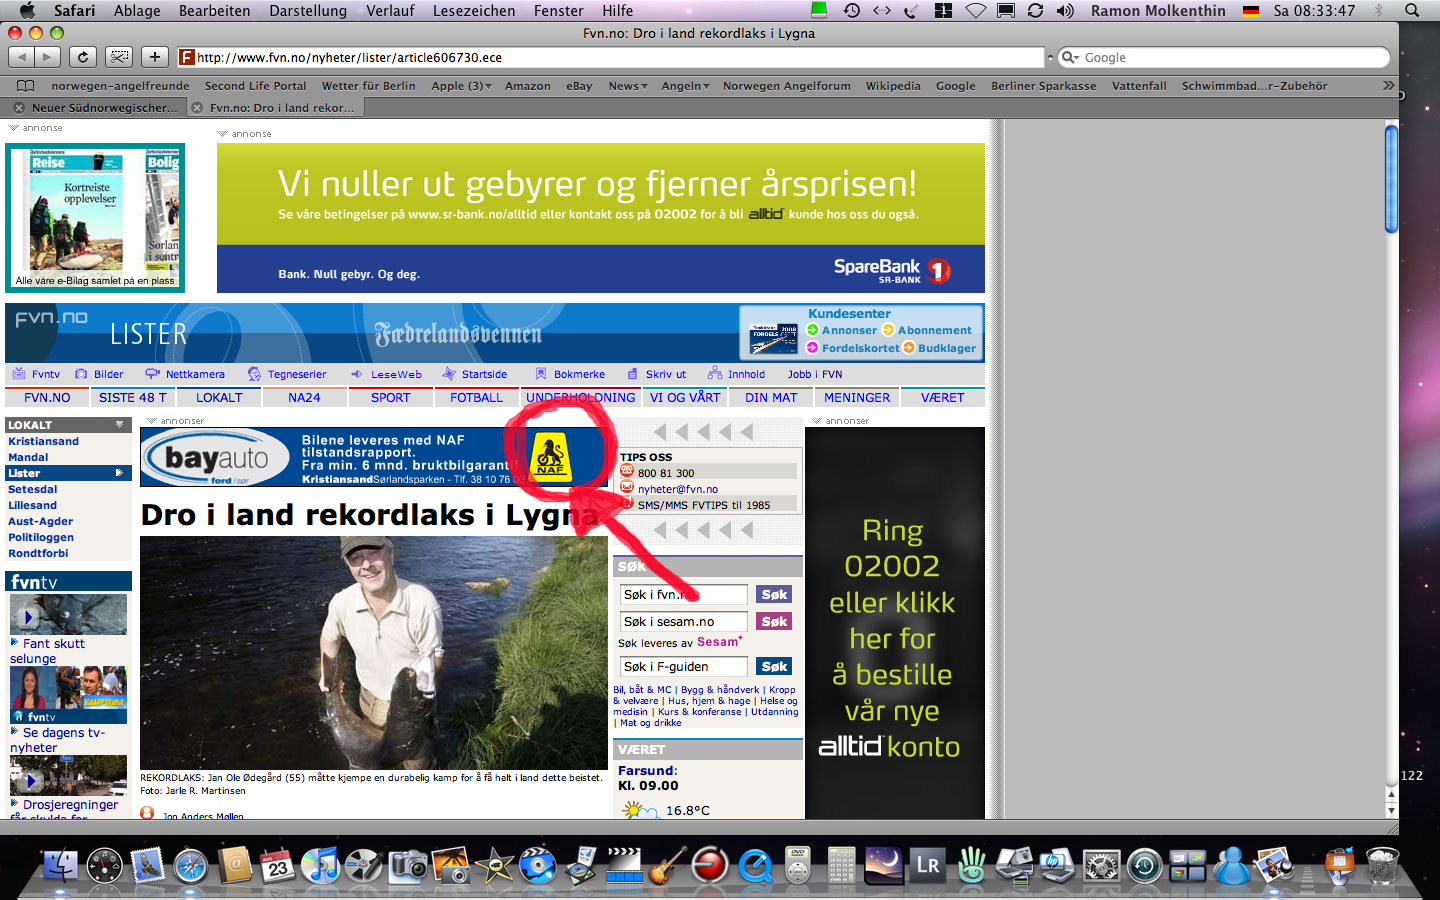The image size is (1440, 900).
Task: Open Kristiansand in the LOKALT list
Action: pos(43,442)
